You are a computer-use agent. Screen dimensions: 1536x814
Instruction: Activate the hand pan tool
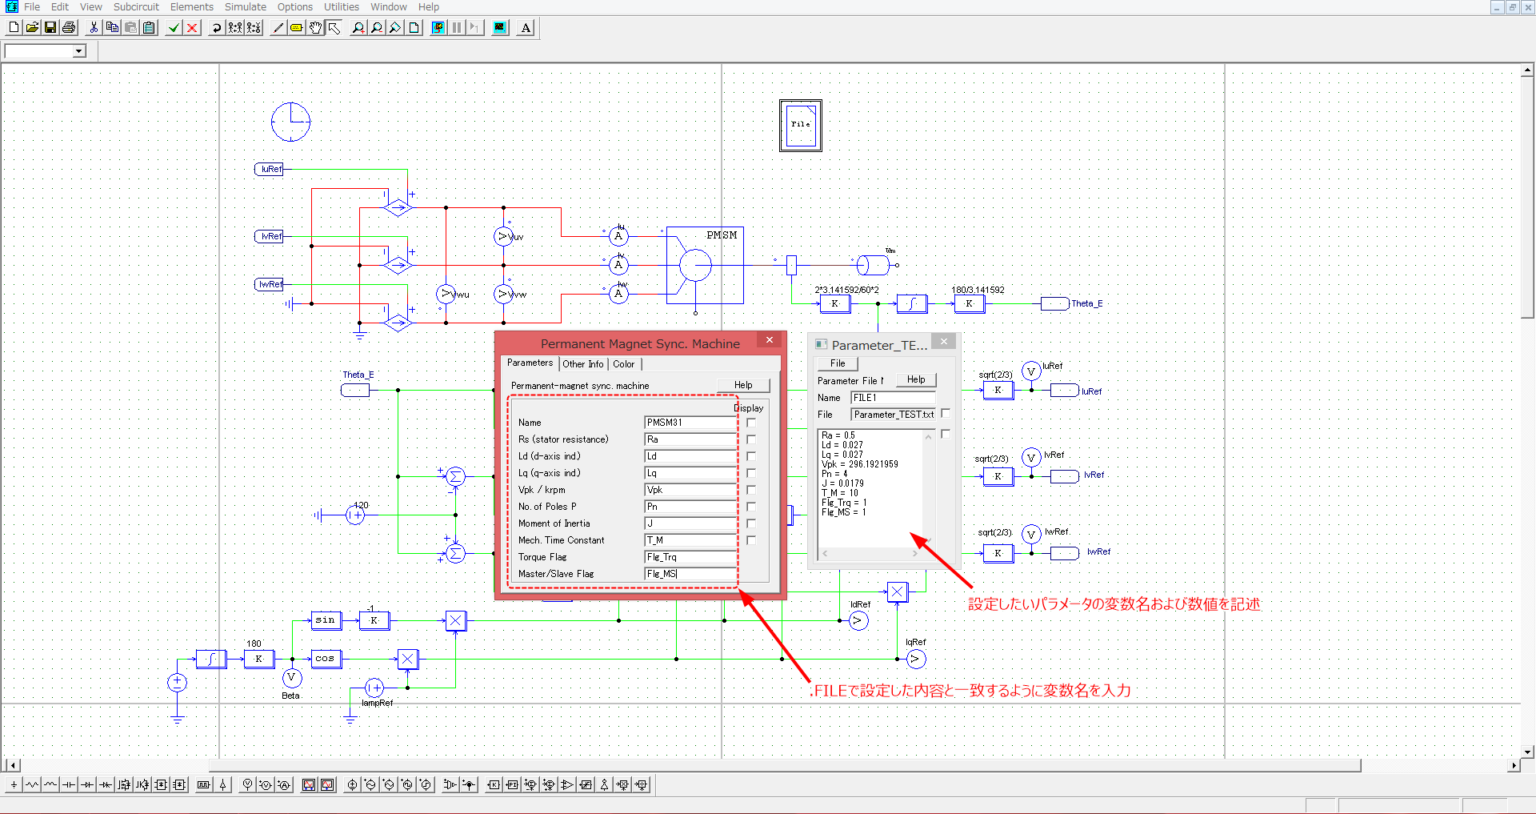(315, 28)
